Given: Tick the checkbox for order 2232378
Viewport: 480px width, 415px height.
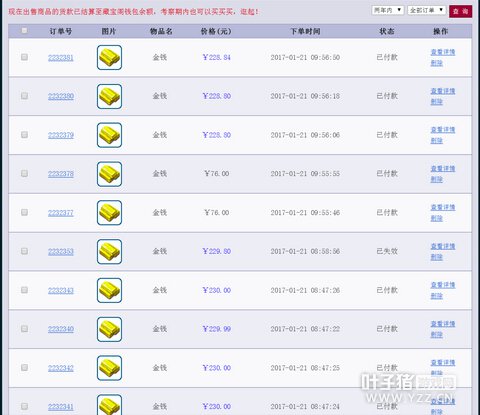Looking at the screenshot, I should coord(24,173).
